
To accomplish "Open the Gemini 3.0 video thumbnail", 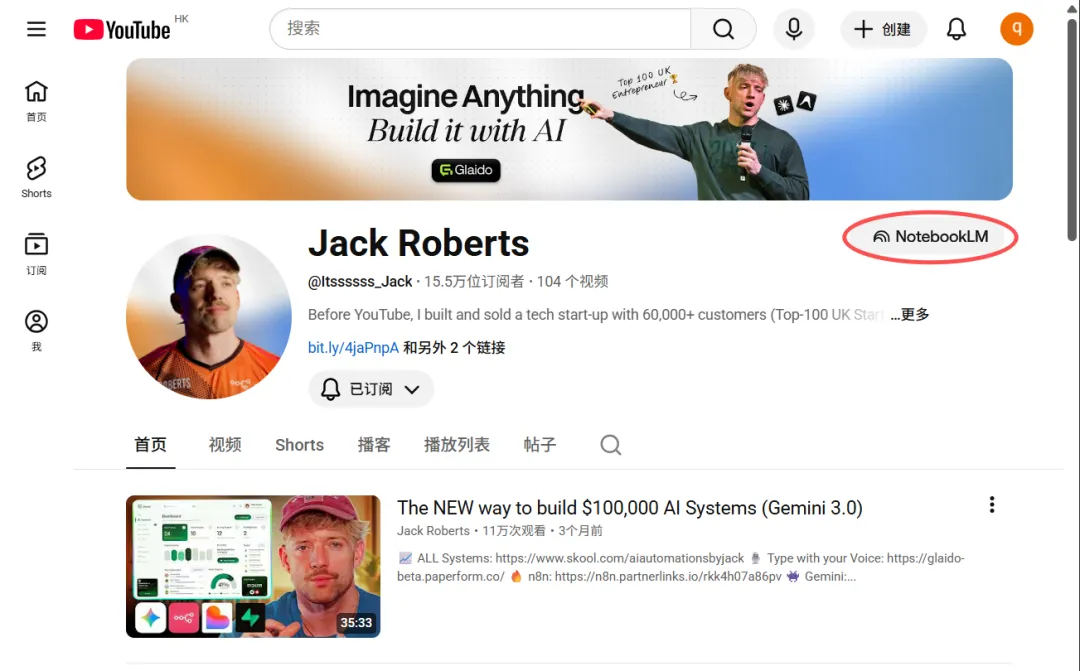I will [253, 566].
